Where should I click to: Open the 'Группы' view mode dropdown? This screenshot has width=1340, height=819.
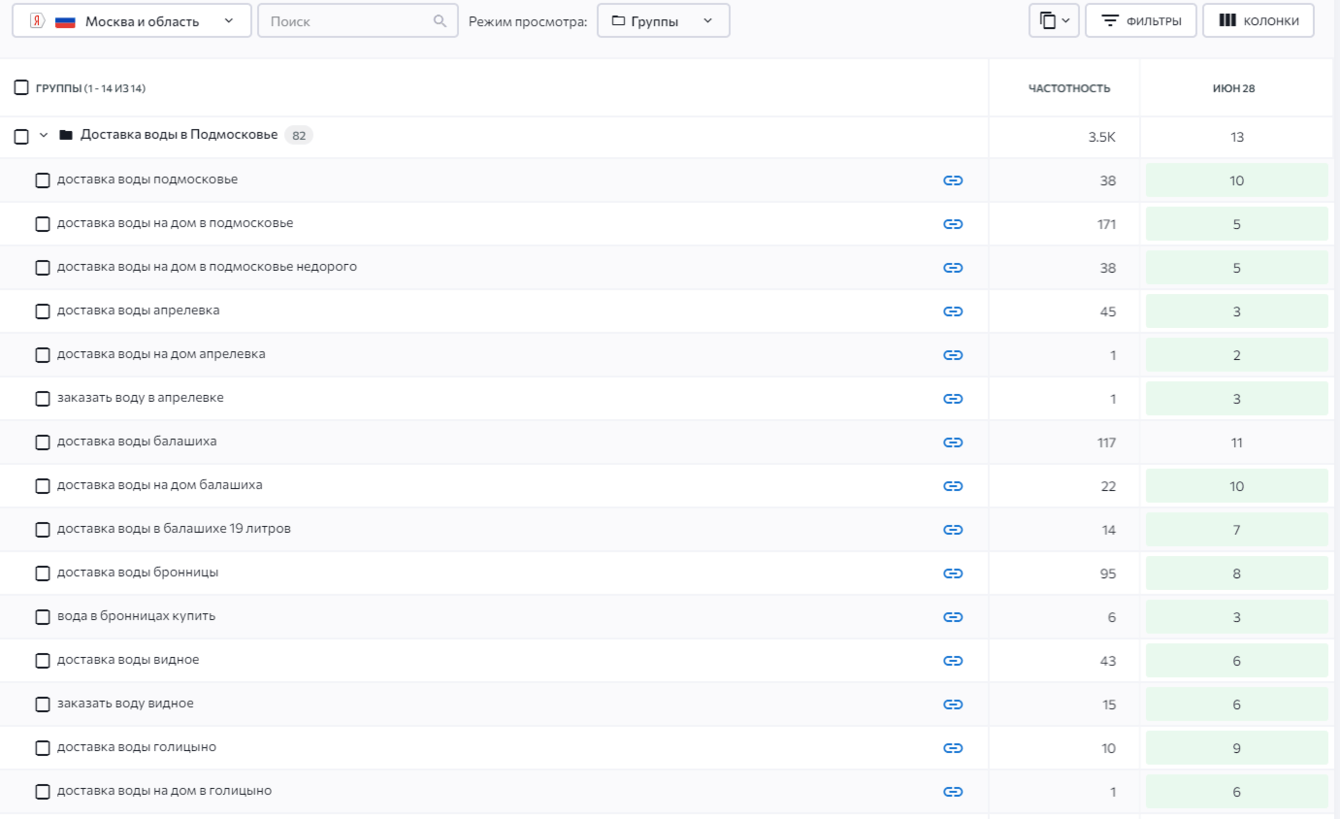point(663,21)
